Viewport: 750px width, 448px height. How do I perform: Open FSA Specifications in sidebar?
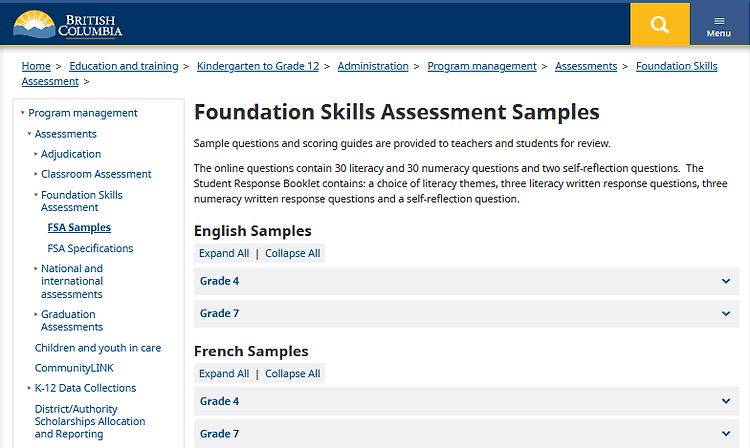(90, 248)
